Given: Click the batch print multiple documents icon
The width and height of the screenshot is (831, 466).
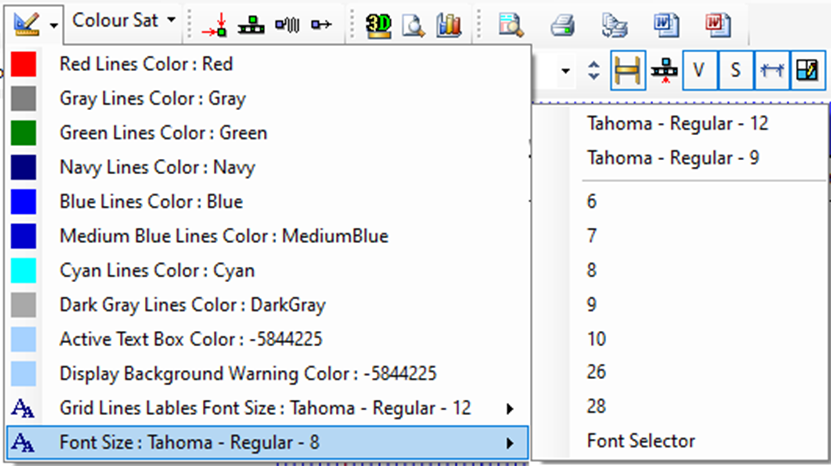Looking at the screenshot, I should tap(615, 24).
